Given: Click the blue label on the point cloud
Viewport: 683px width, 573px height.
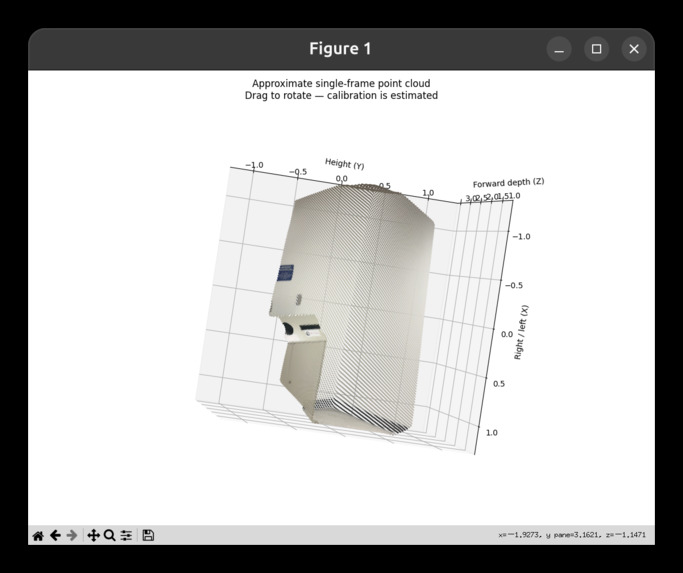Looking at the screenshot, I should coord(285,273).
